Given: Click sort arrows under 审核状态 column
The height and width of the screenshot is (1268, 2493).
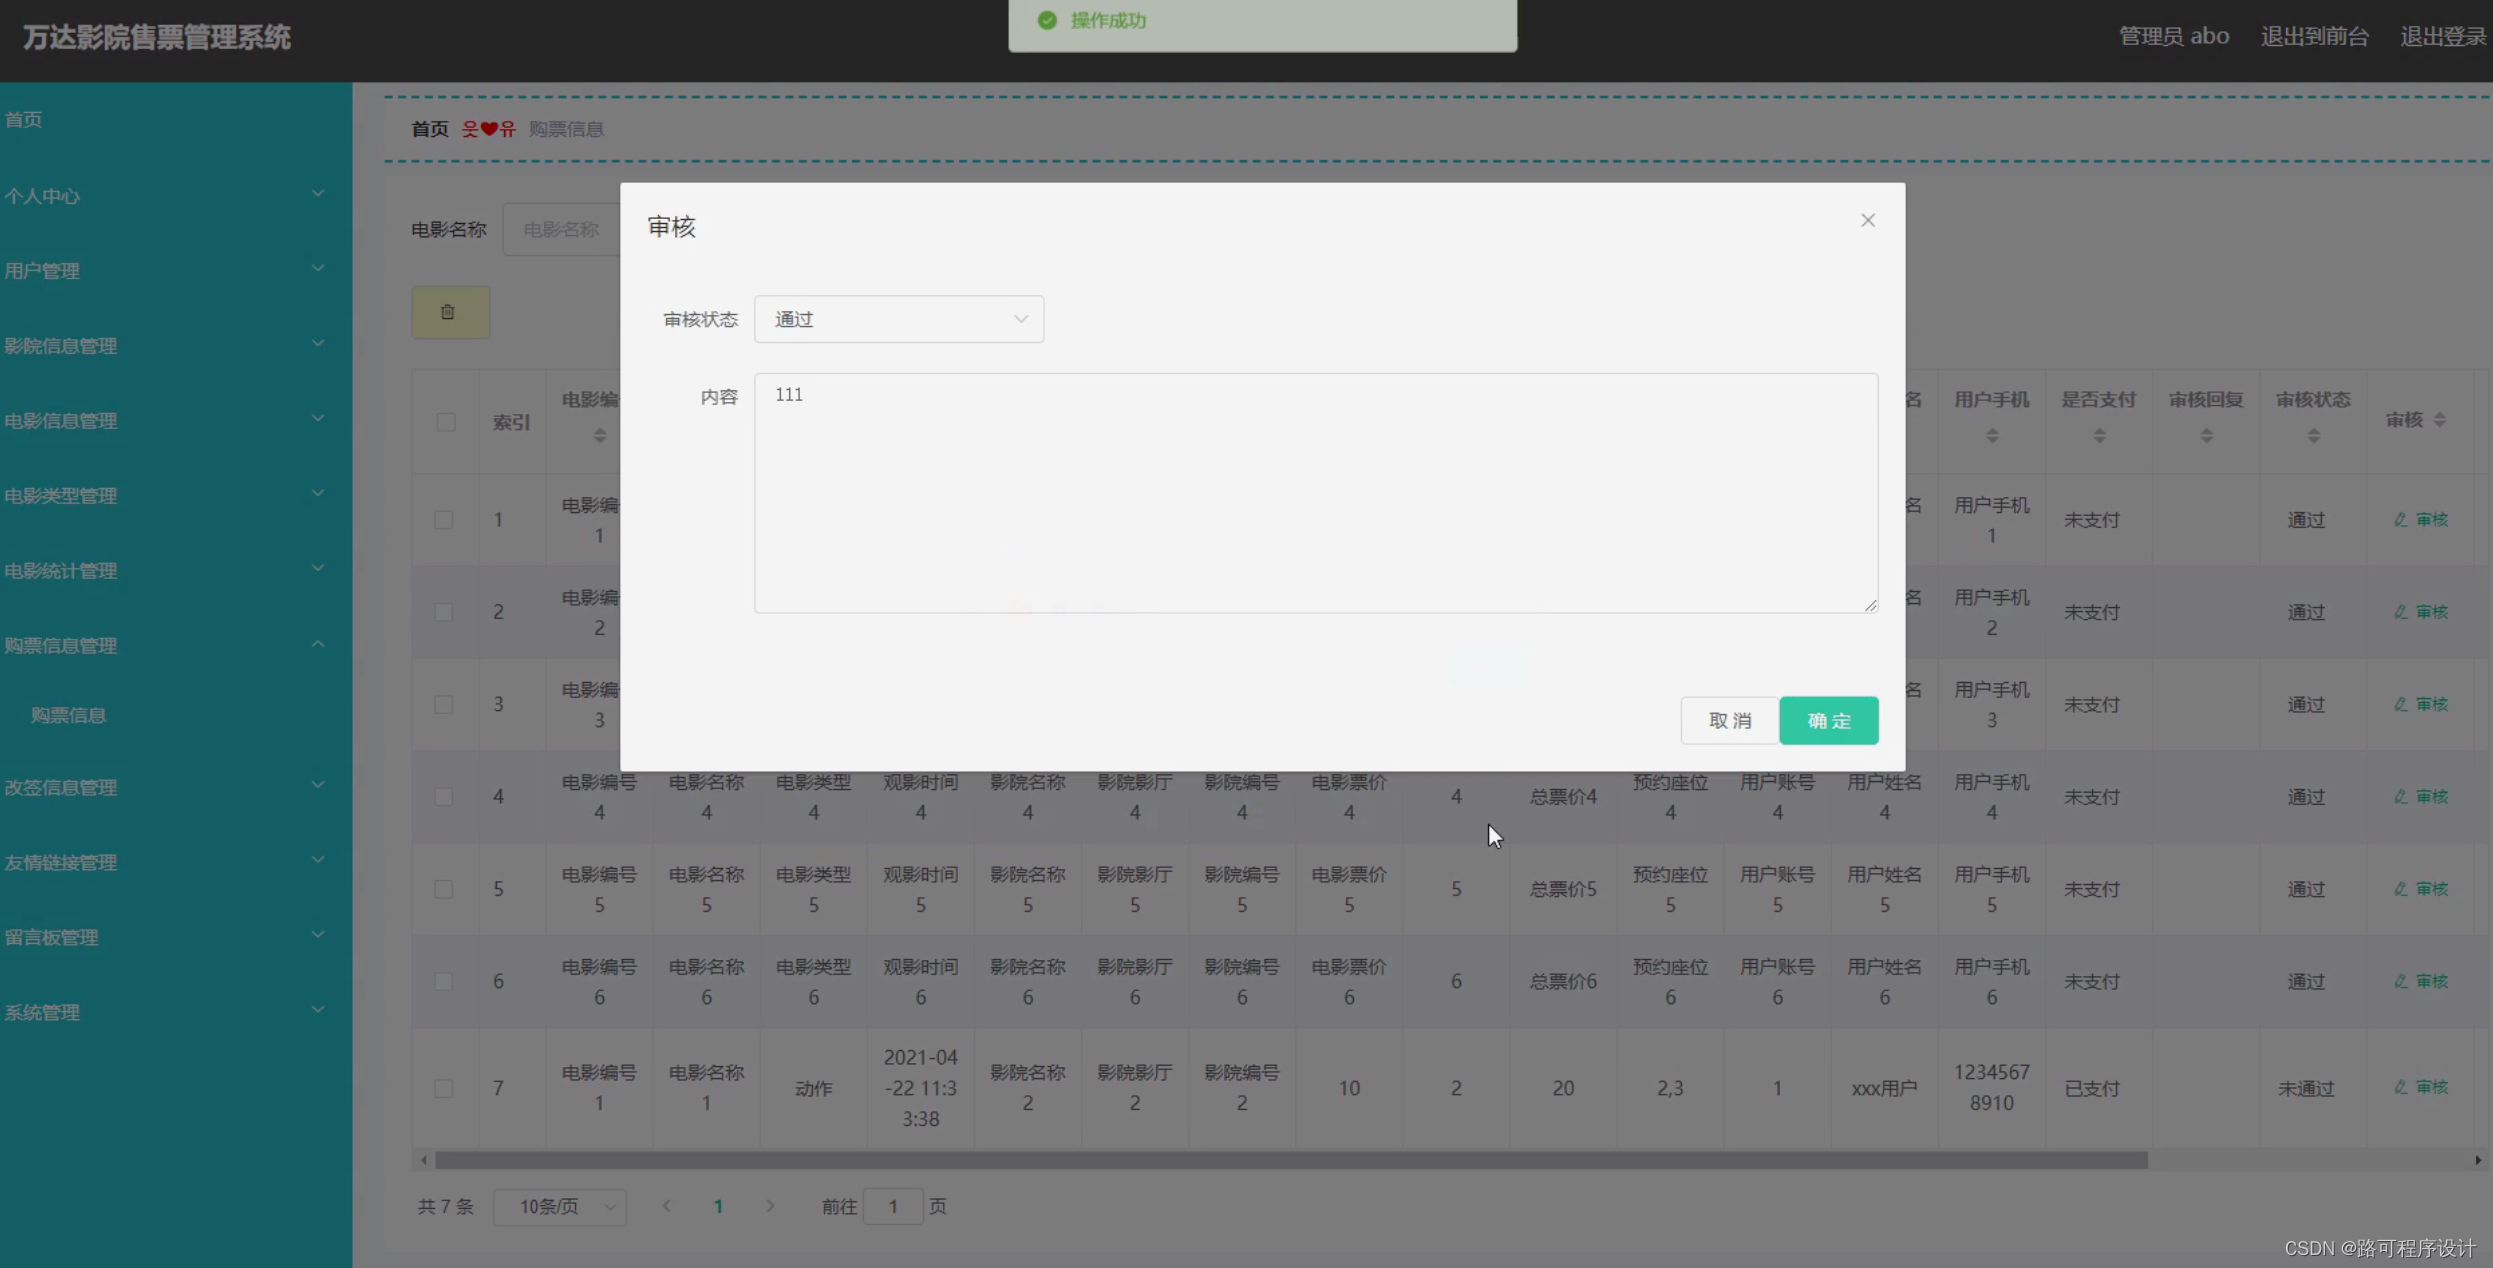Looking at the screenshot, I should (x=2313, y=436).
